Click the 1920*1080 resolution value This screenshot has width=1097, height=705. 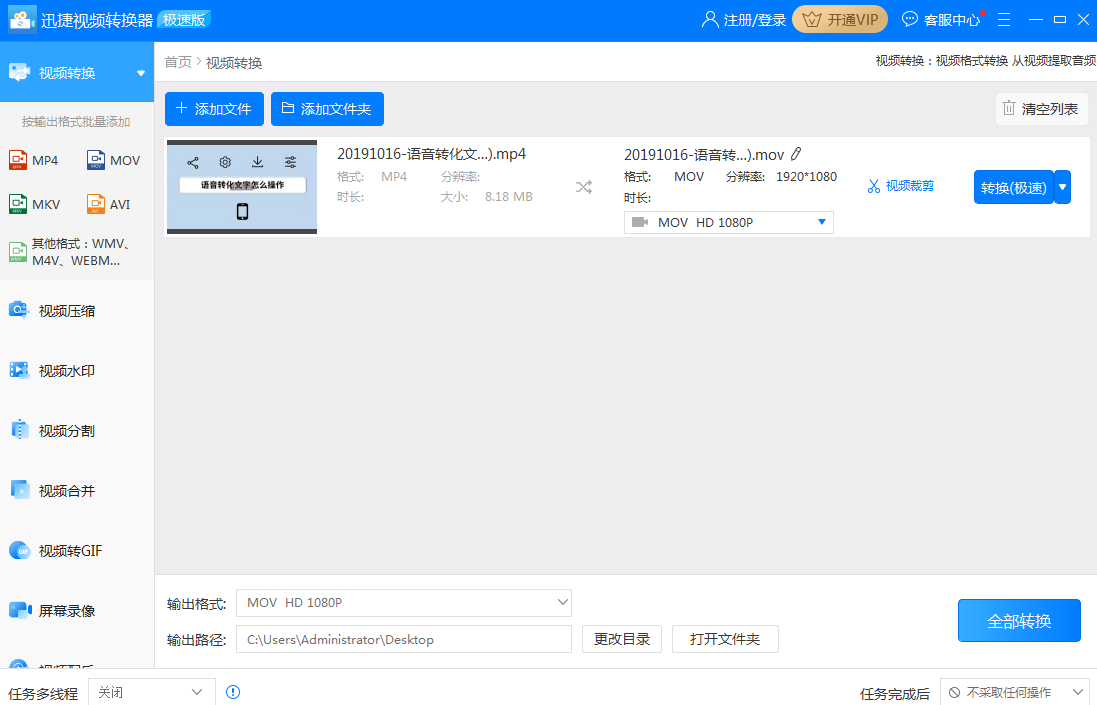pyautogui.click(x=806, y=177)
